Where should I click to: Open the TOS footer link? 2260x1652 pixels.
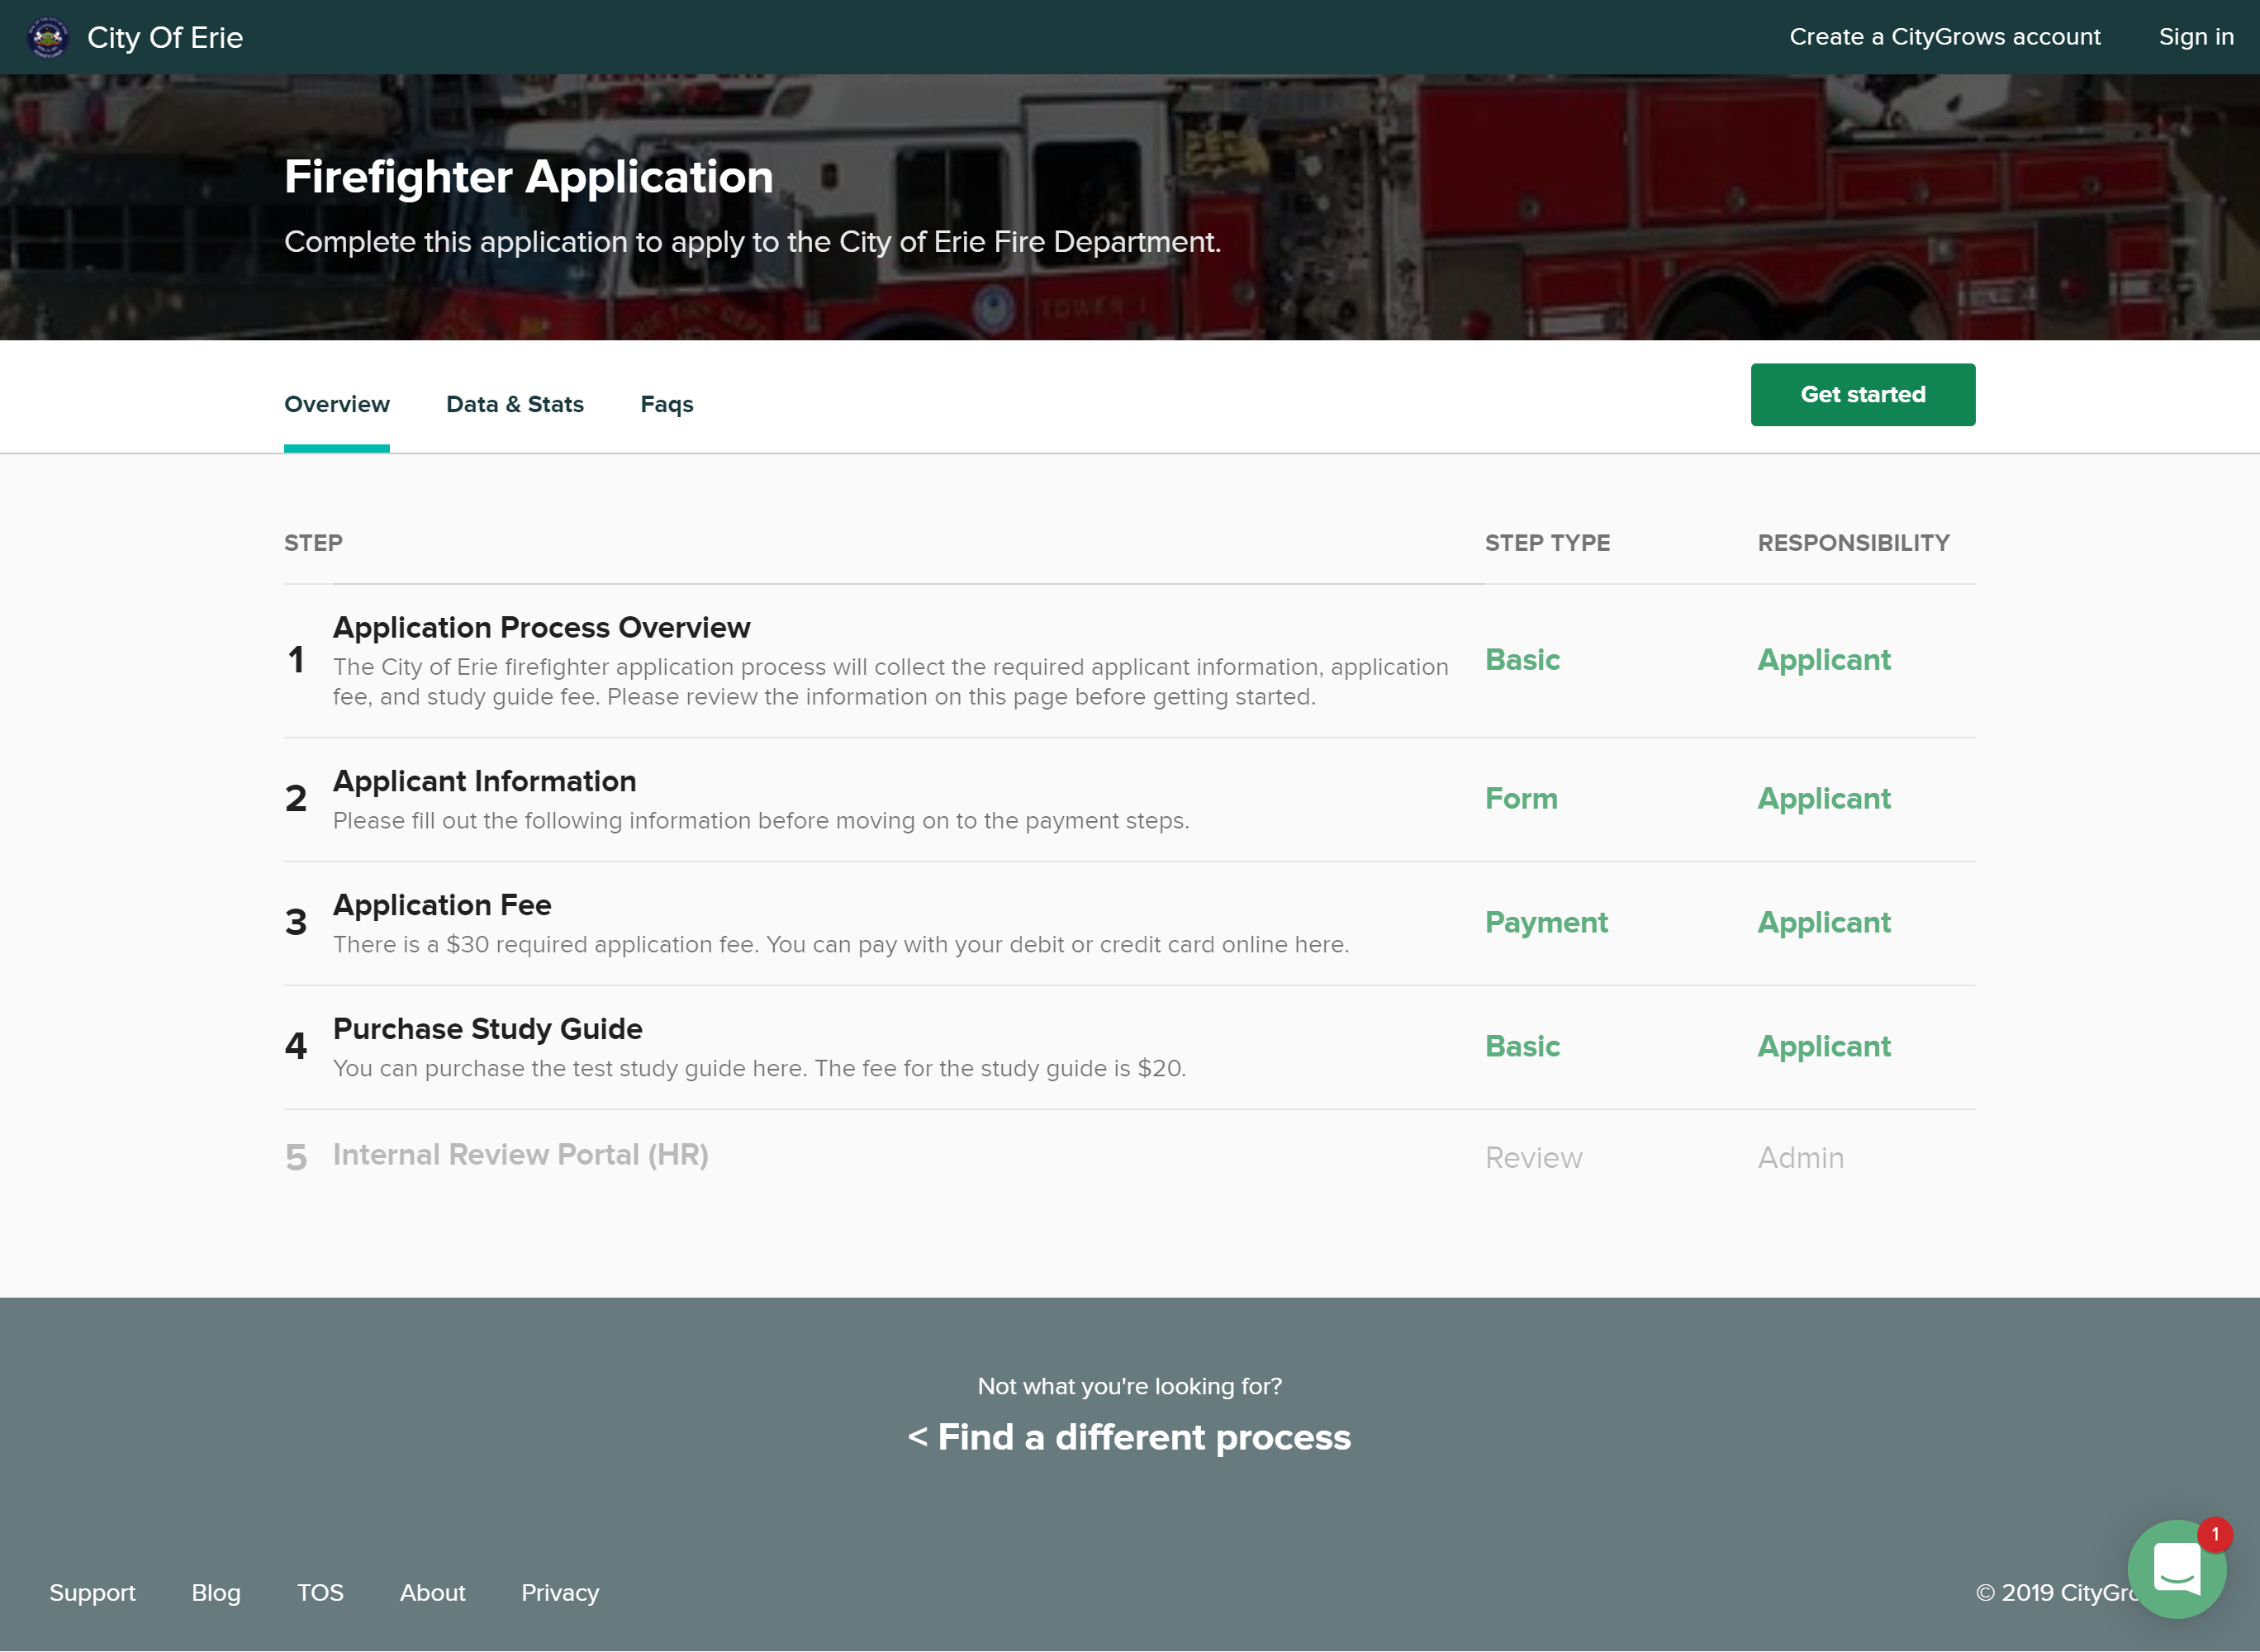pos(320,1592)
